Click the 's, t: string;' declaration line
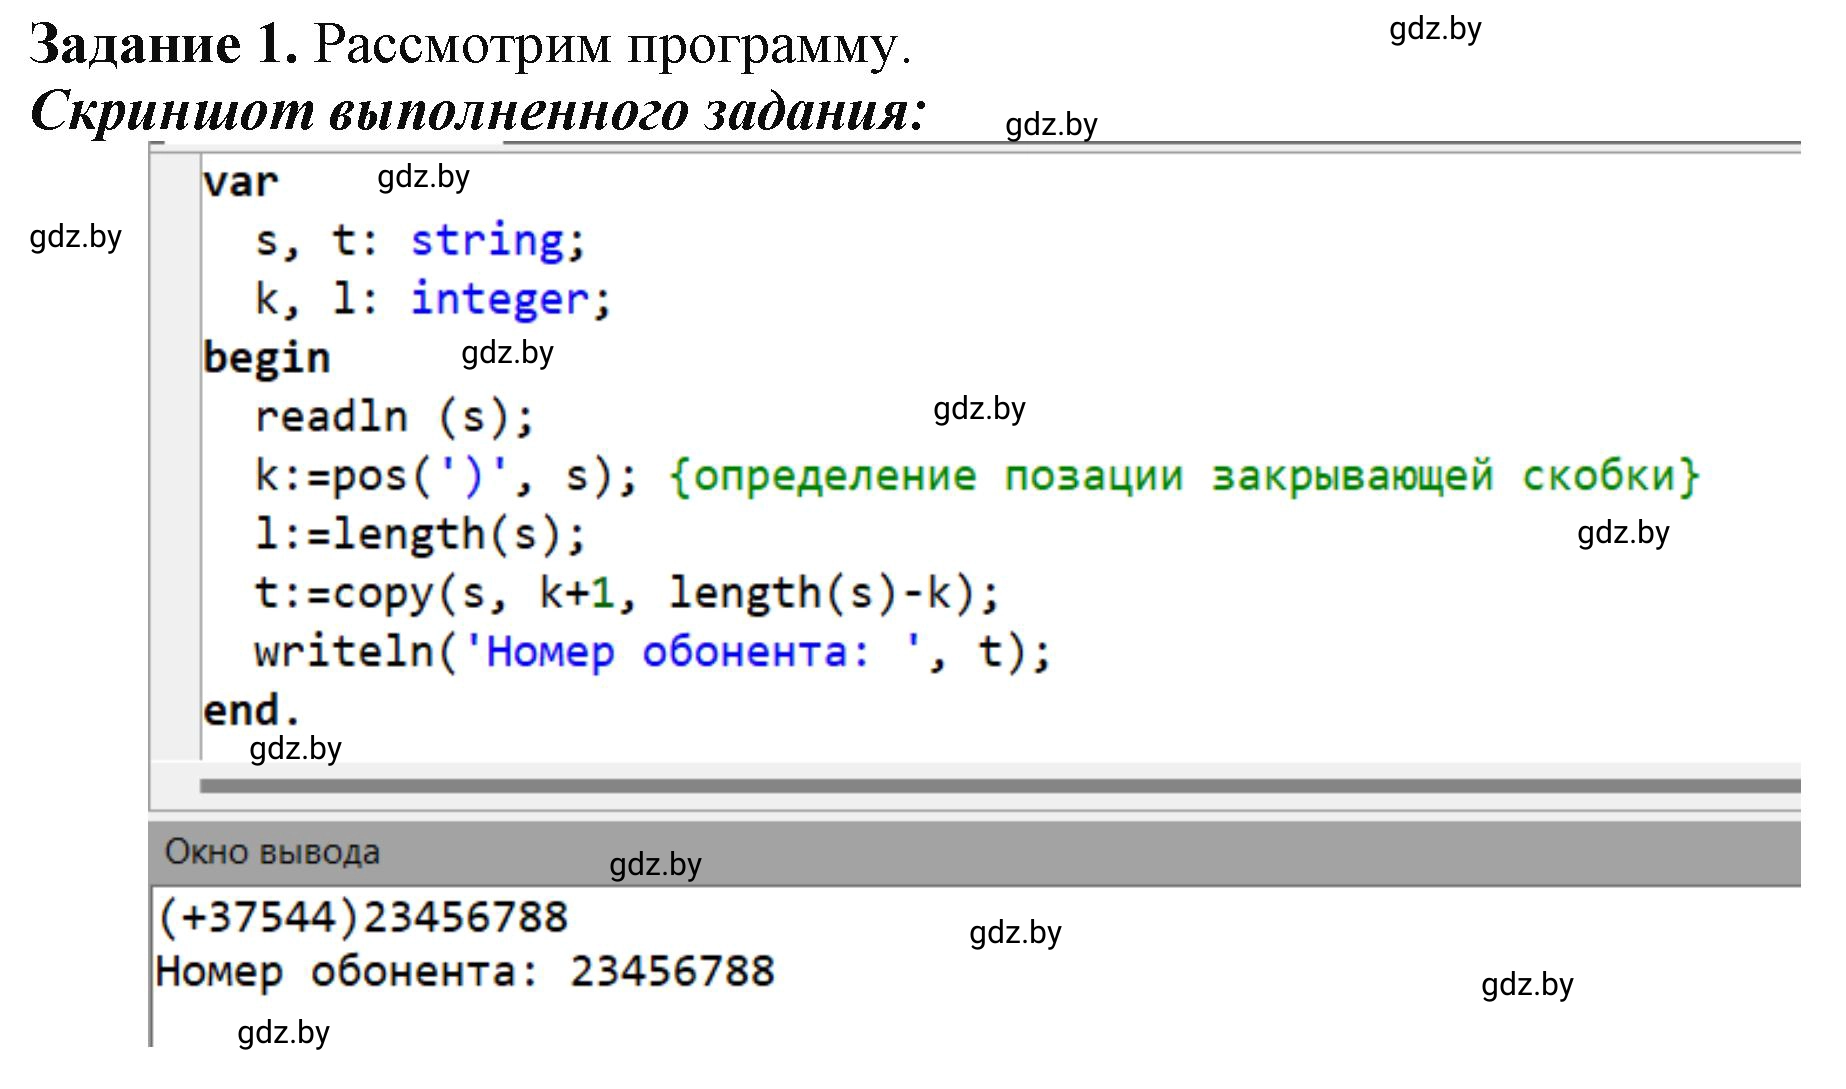 pos(420,241)
